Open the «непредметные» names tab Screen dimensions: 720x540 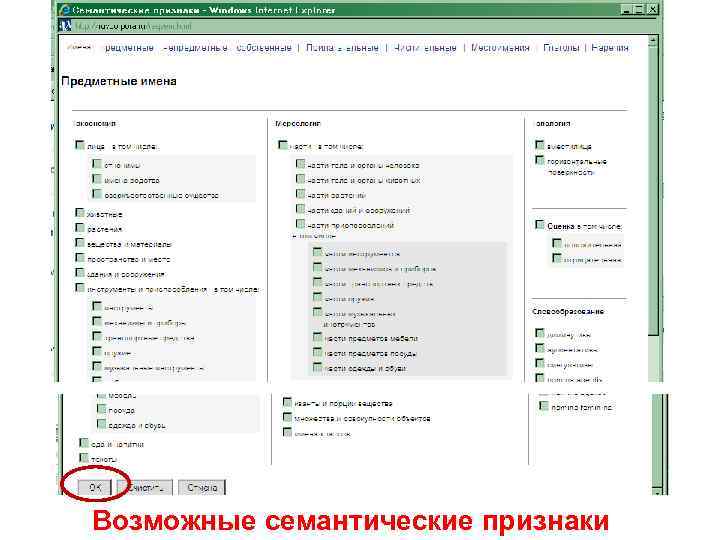pyautogui.click(x=196, y=48)
